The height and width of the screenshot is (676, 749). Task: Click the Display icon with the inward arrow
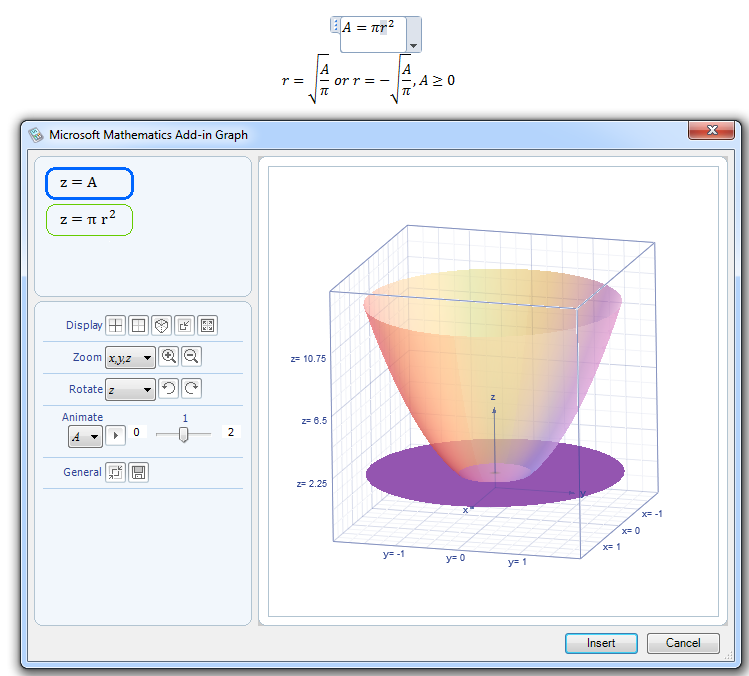pyautogui.click(x=184, y=325)
